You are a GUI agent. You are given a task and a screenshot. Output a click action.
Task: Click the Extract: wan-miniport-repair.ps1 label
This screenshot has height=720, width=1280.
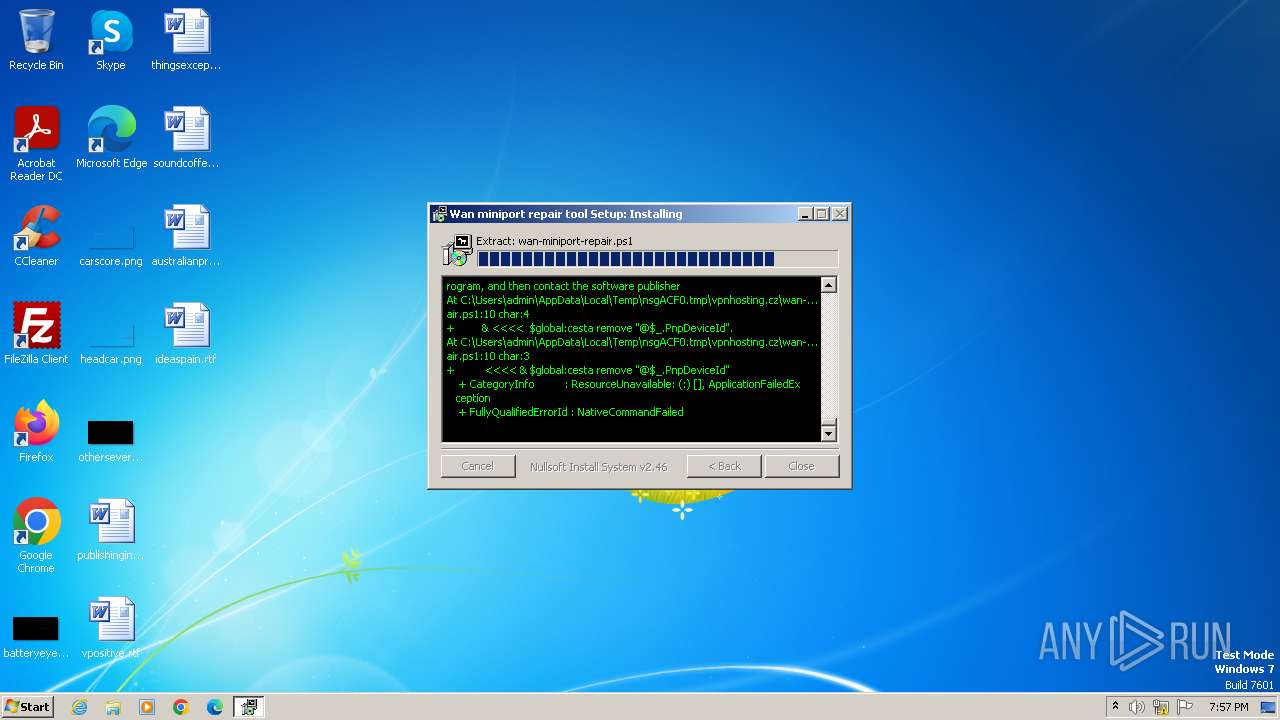click(x=554, y=241)
